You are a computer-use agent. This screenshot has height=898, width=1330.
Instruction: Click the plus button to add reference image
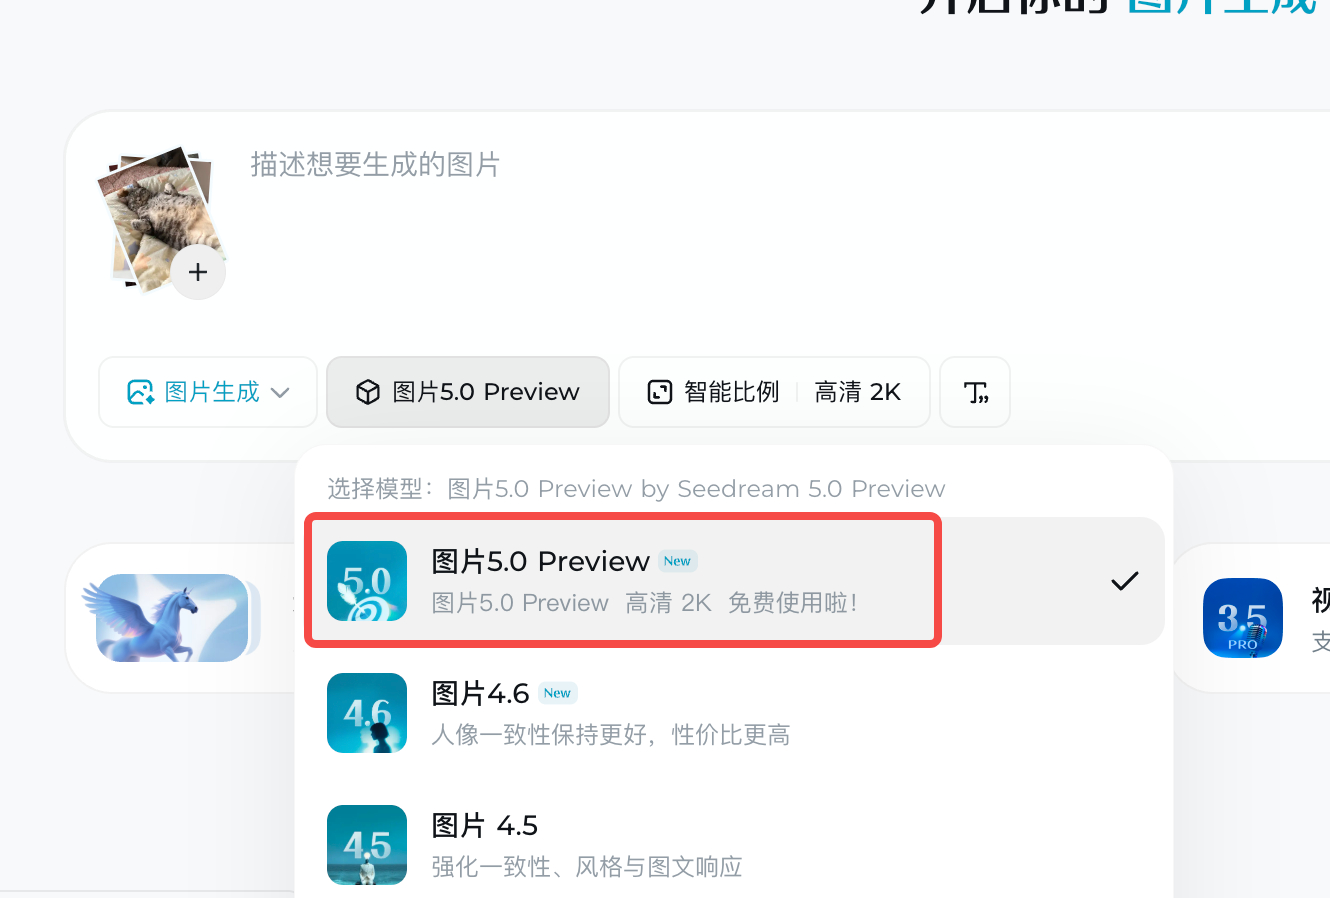(x=198, y=272)
